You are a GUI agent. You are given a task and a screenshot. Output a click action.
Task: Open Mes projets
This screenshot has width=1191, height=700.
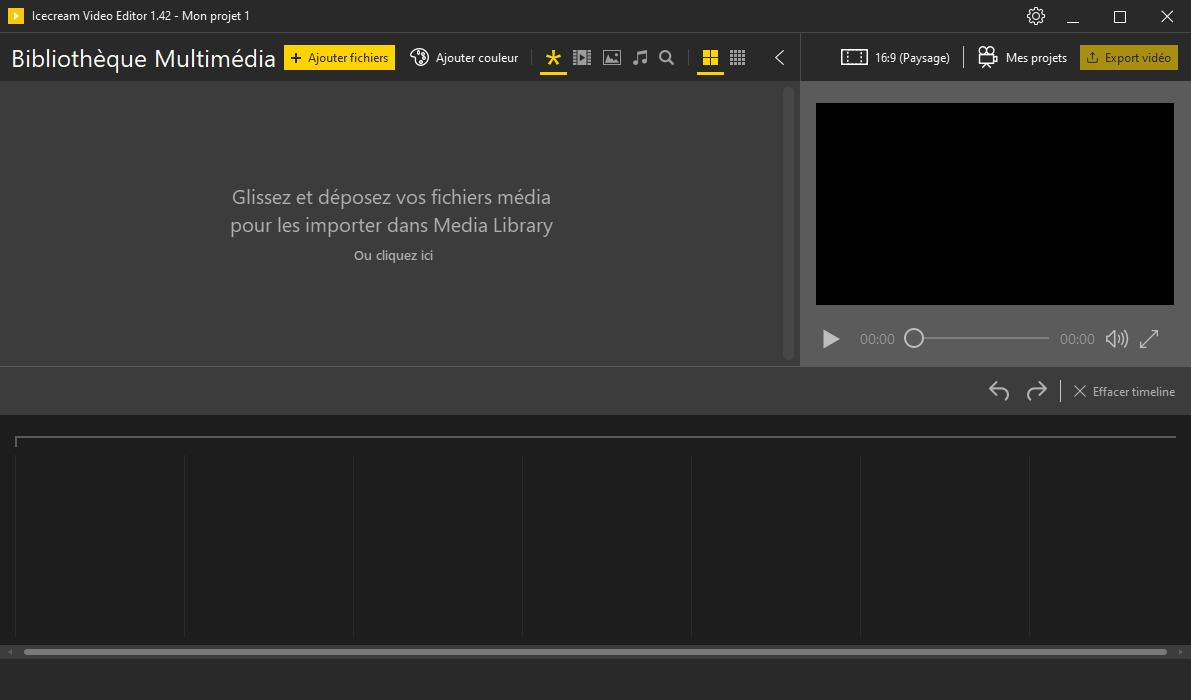pos(1022,58)
